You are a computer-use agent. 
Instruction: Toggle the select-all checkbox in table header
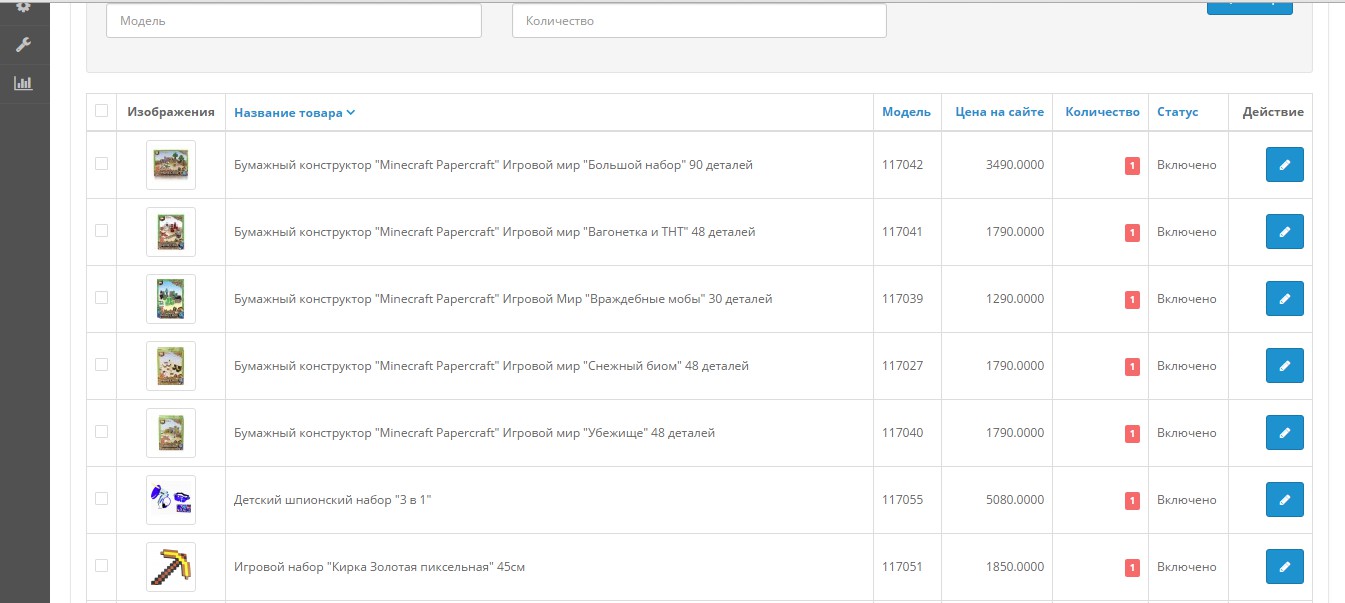point(101,111)
